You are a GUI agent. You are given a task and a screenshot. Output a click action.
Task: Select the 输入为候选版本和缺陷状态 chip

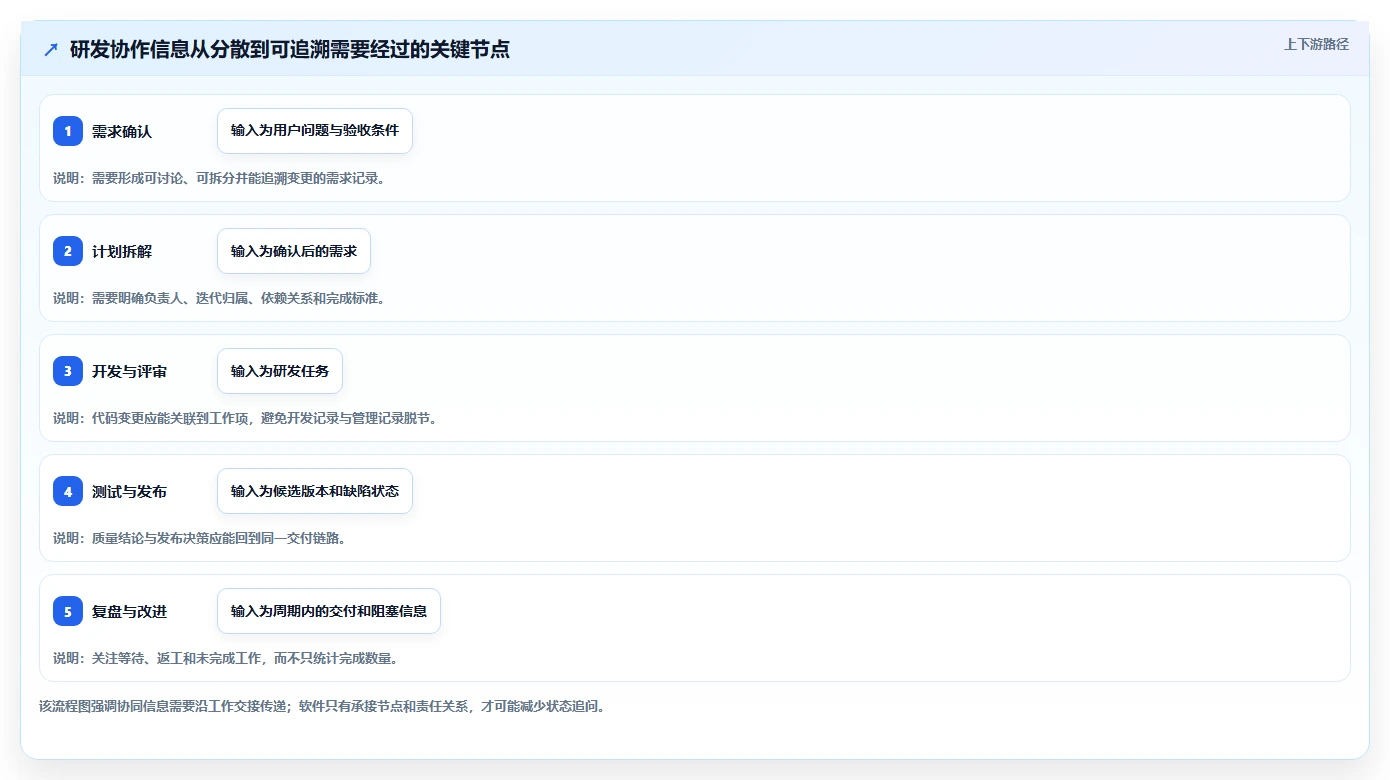(315, 491)
